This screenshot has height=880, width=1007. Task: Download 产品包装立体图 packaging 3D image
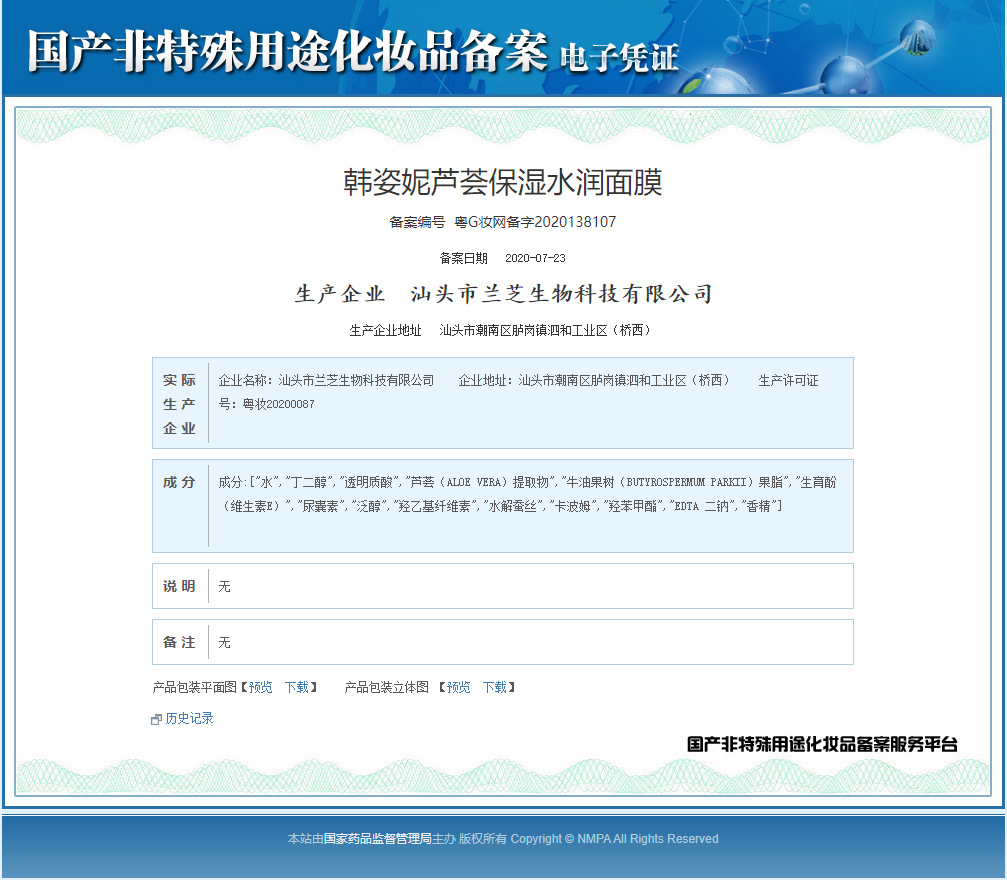pyautogui.click(x=495, y=687)
